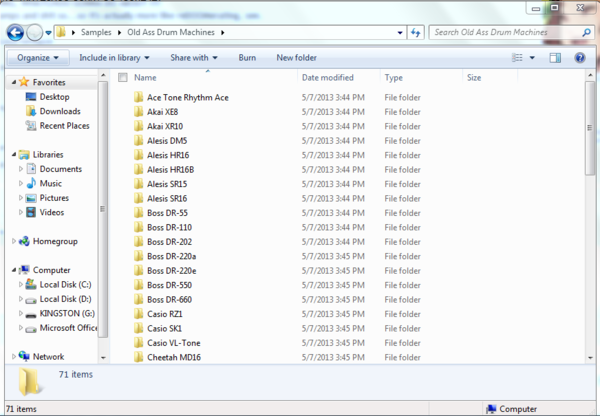The width and height of the screenshot is (600, 416).
Task: Collapse the Favorites section
Action: tap(12, 82)
